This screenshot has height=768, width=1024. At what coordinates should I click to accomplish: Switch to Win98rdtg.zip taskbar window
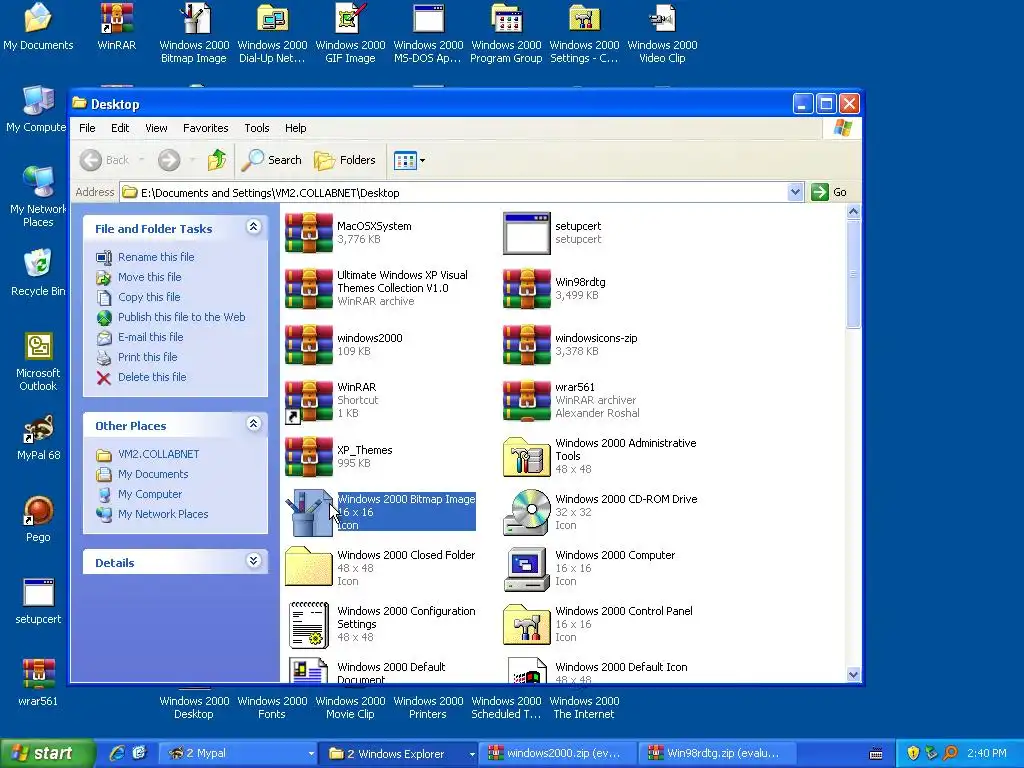tap(717, 753)
